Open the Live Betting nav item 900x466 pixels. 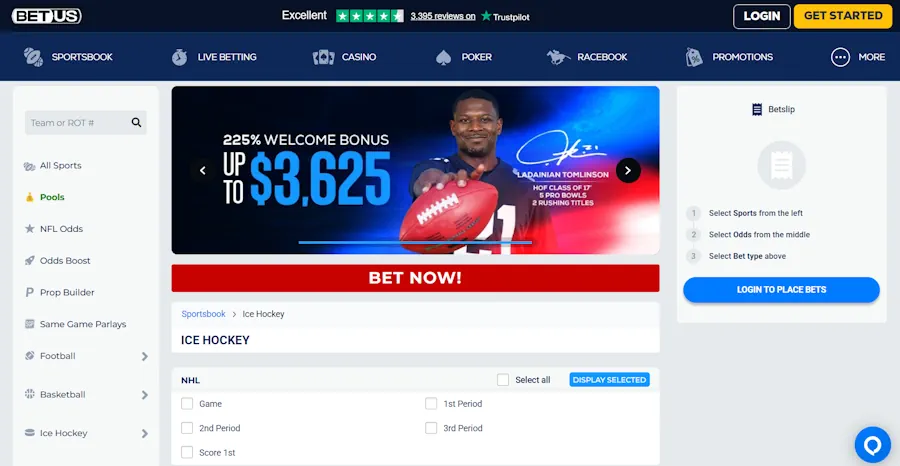214,57
